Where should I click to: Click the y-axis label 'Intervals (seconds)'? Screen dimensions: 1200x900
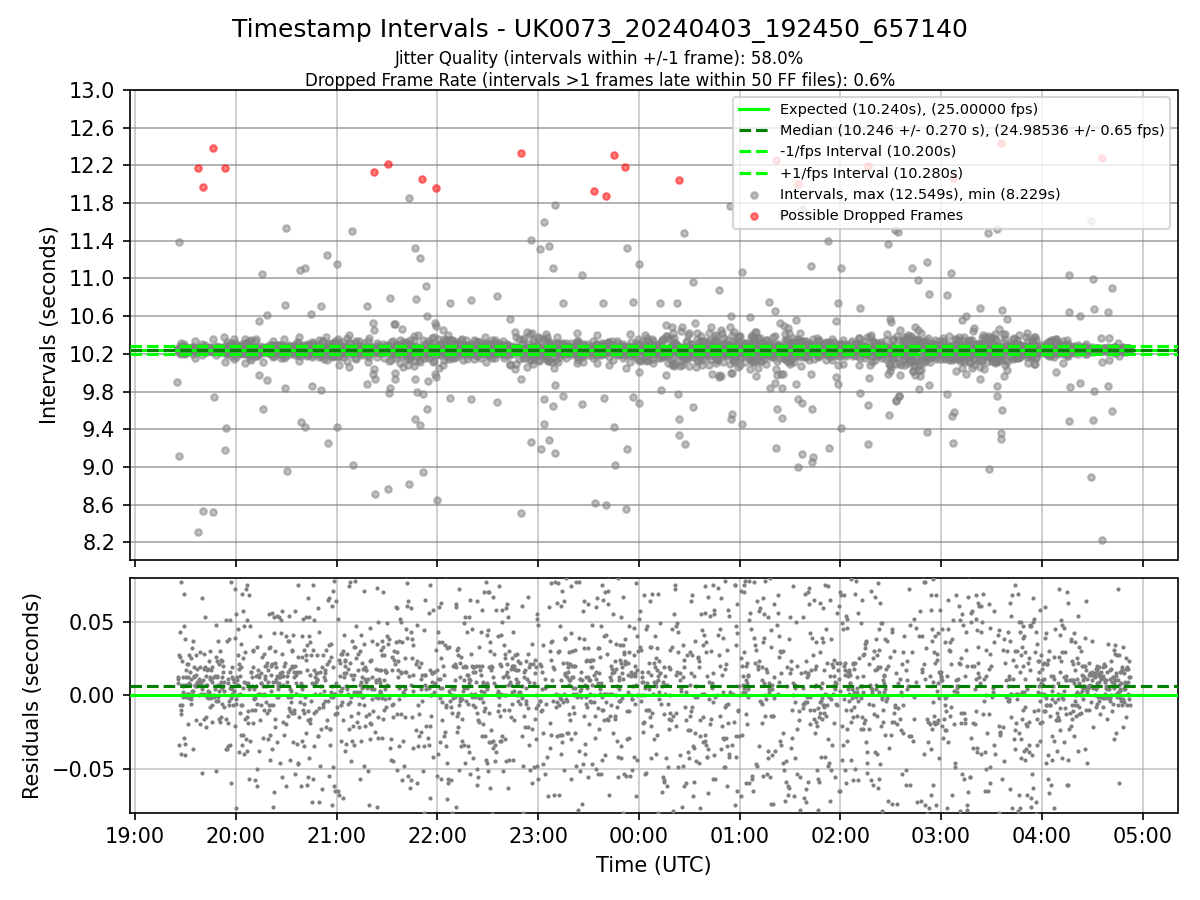point(49,325)
